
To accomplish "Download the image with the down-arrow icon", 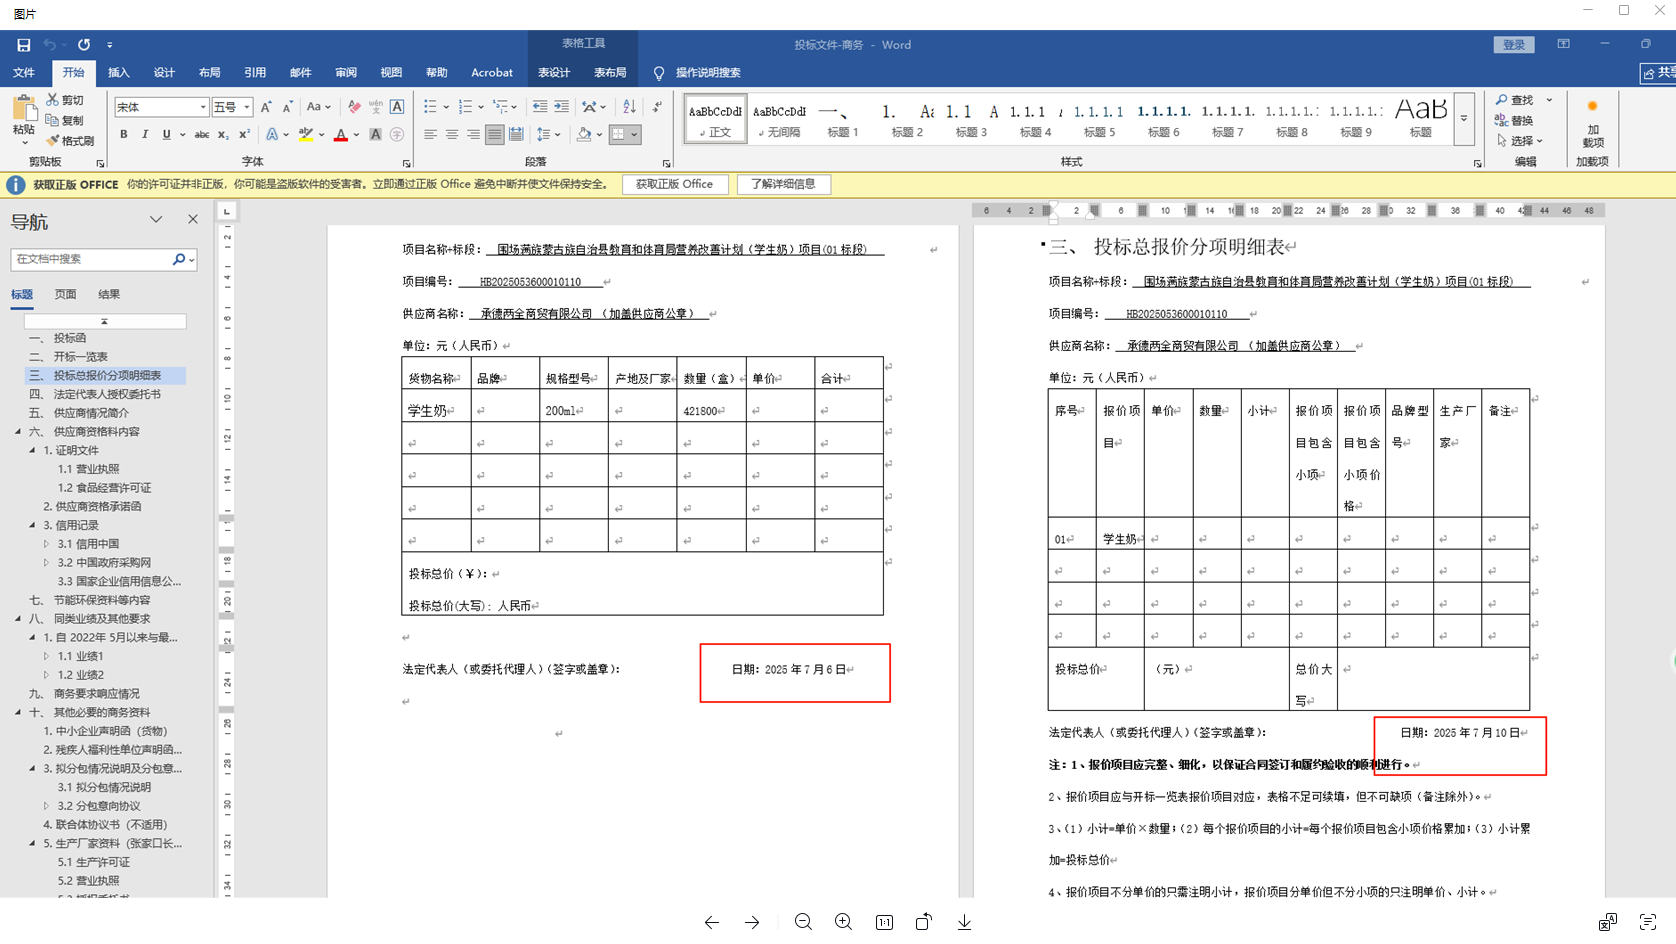I will click(964, 922).
